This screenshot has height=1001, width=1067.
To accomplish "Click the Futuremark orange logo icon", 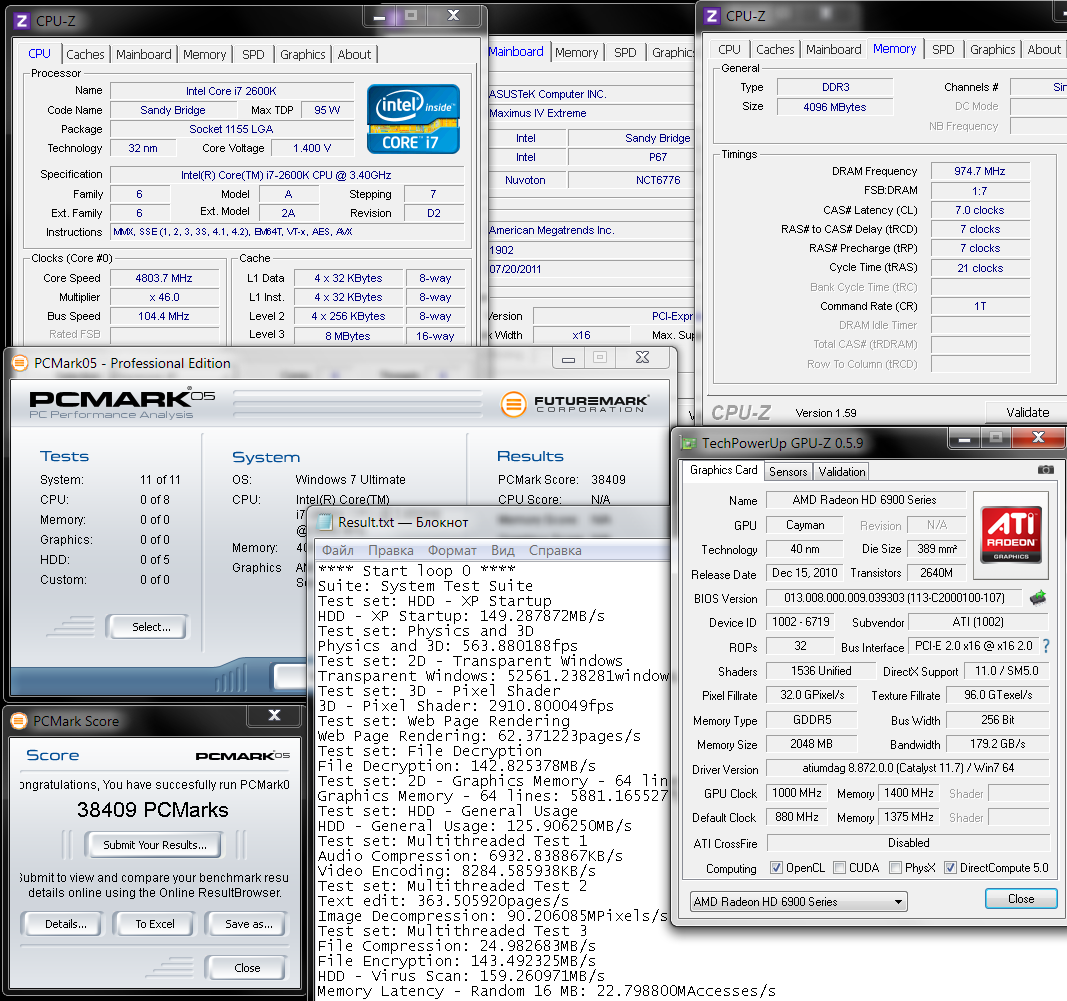I will tap(514, 404).
